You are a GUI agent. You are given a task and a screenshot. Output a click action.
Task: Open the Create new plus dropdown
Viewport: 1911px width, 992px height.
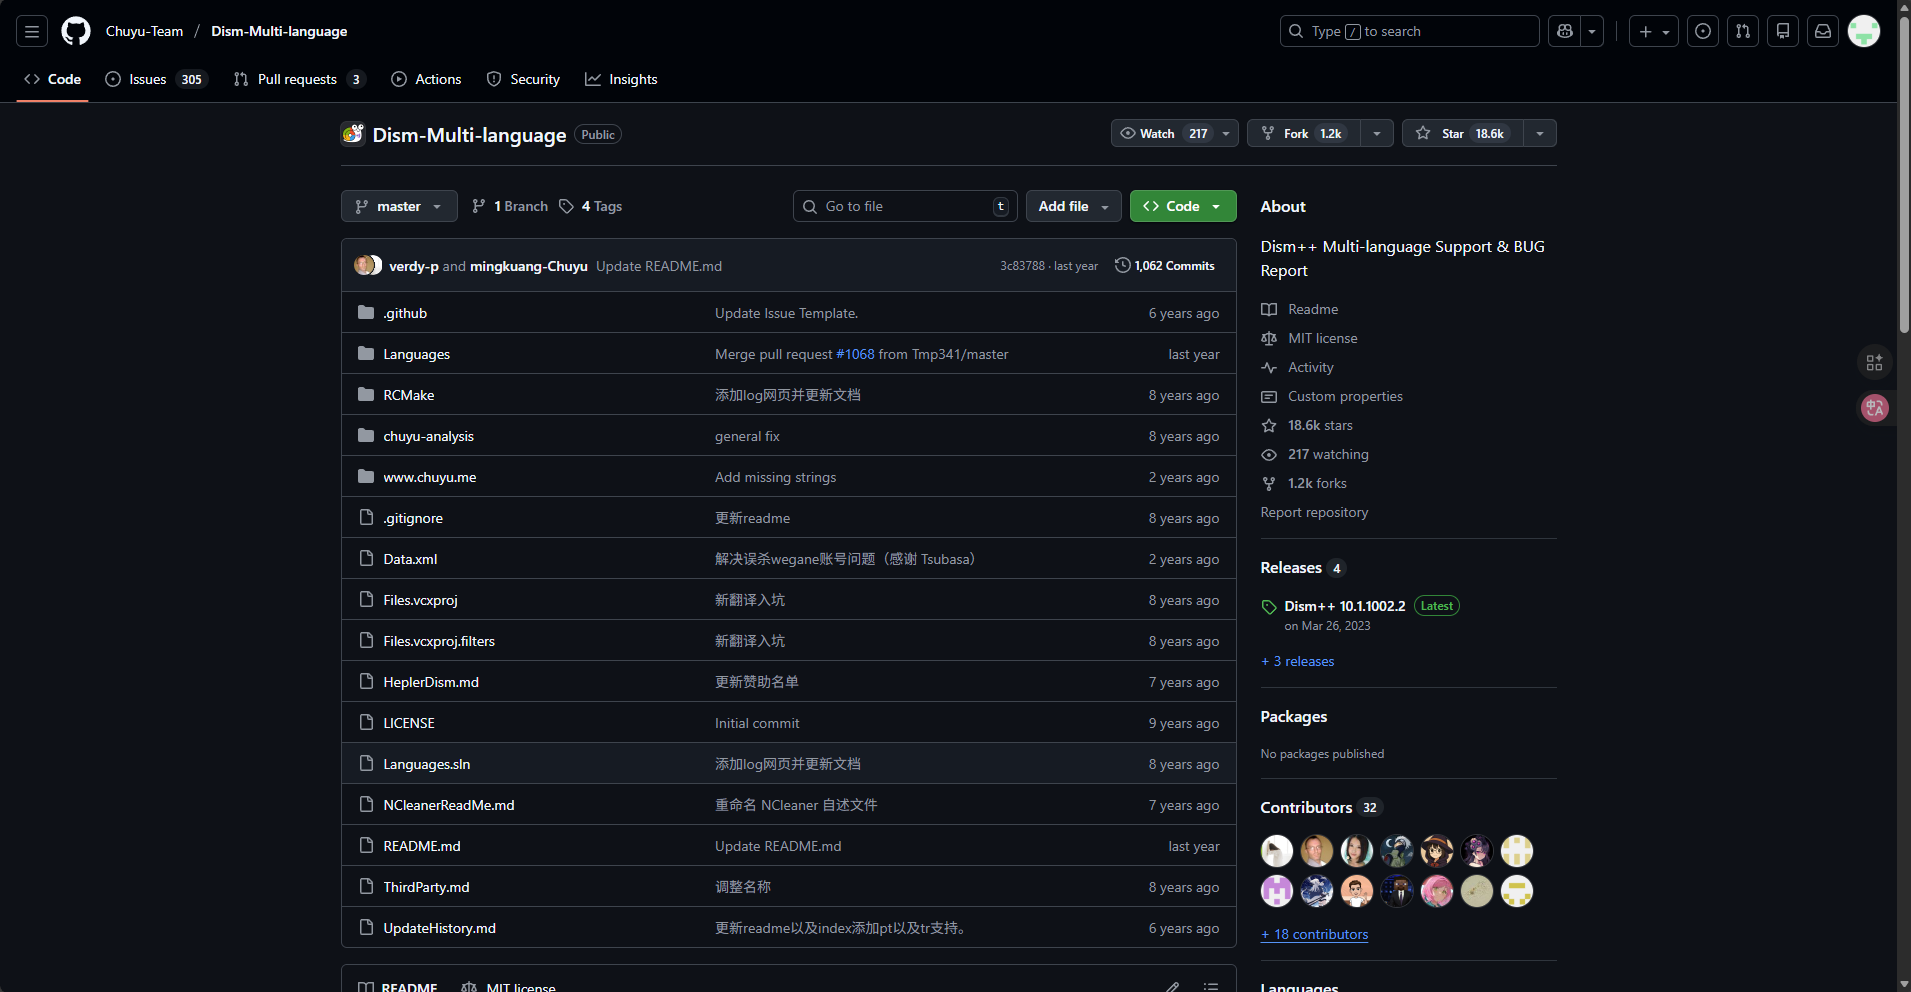pyautogui.click(x=1654, y=31)
